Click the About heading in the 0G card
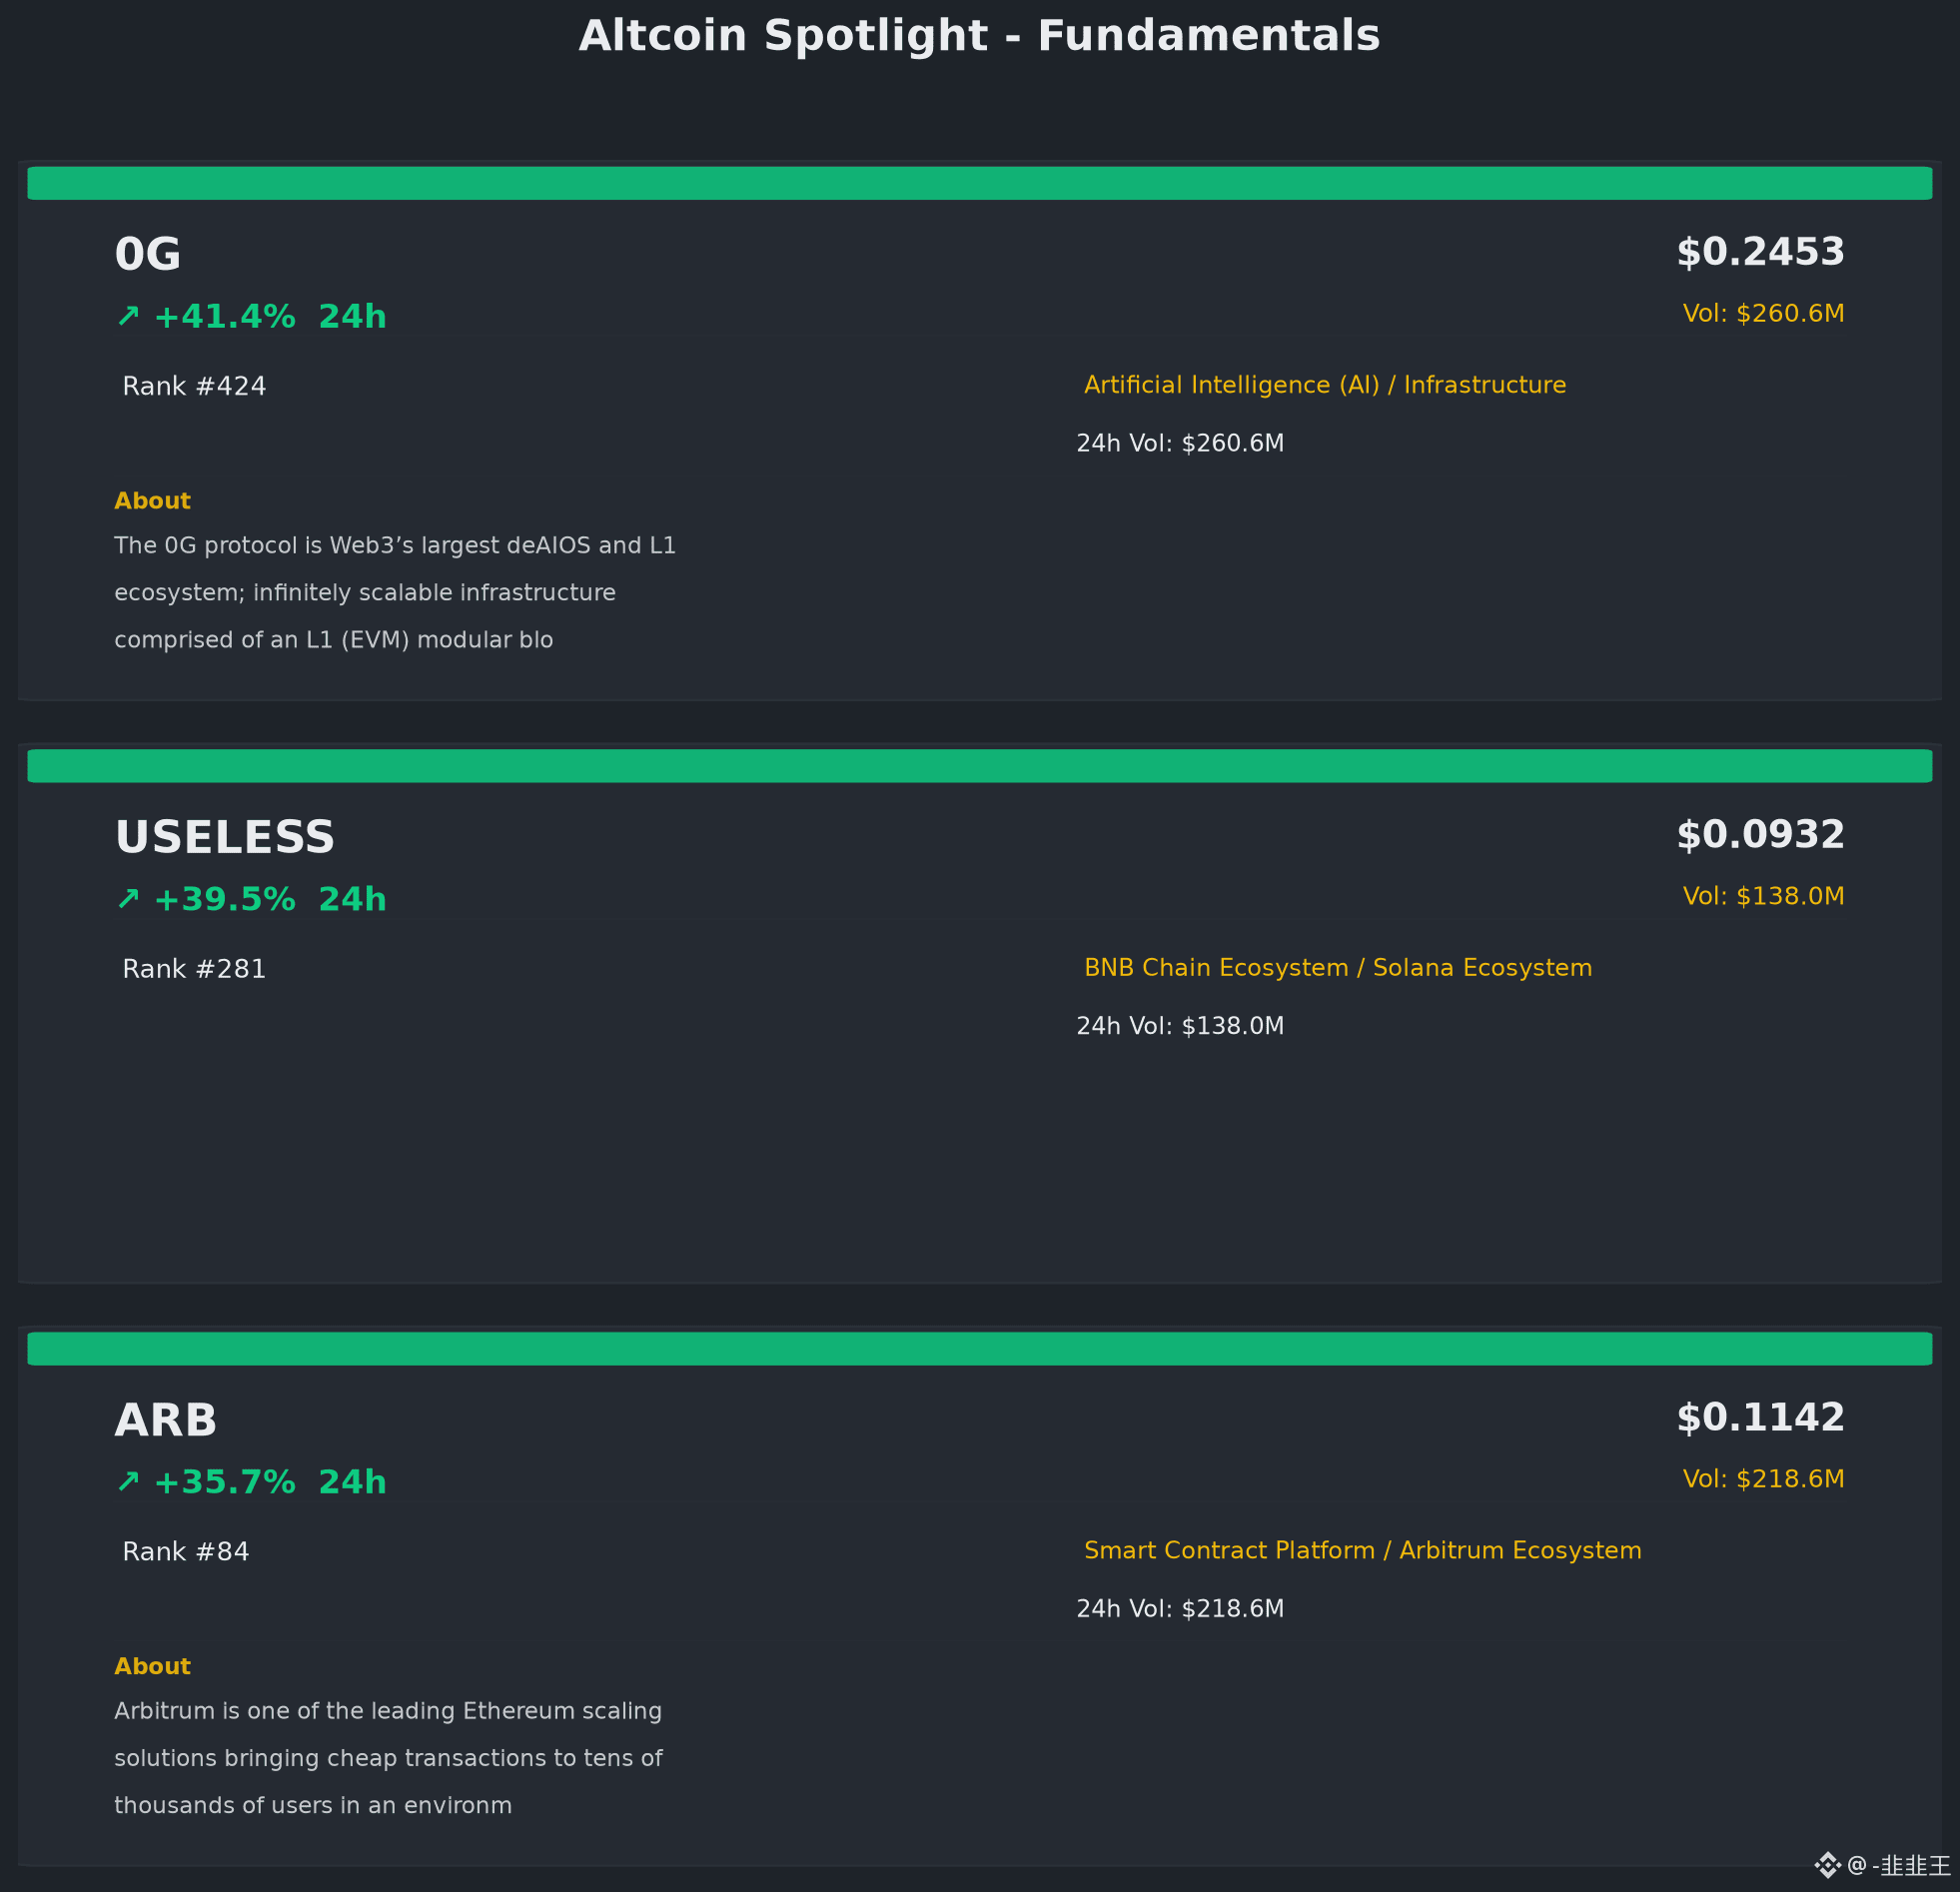The image size is (1960, 1892). pyautogui.click(x=152, y=501)
